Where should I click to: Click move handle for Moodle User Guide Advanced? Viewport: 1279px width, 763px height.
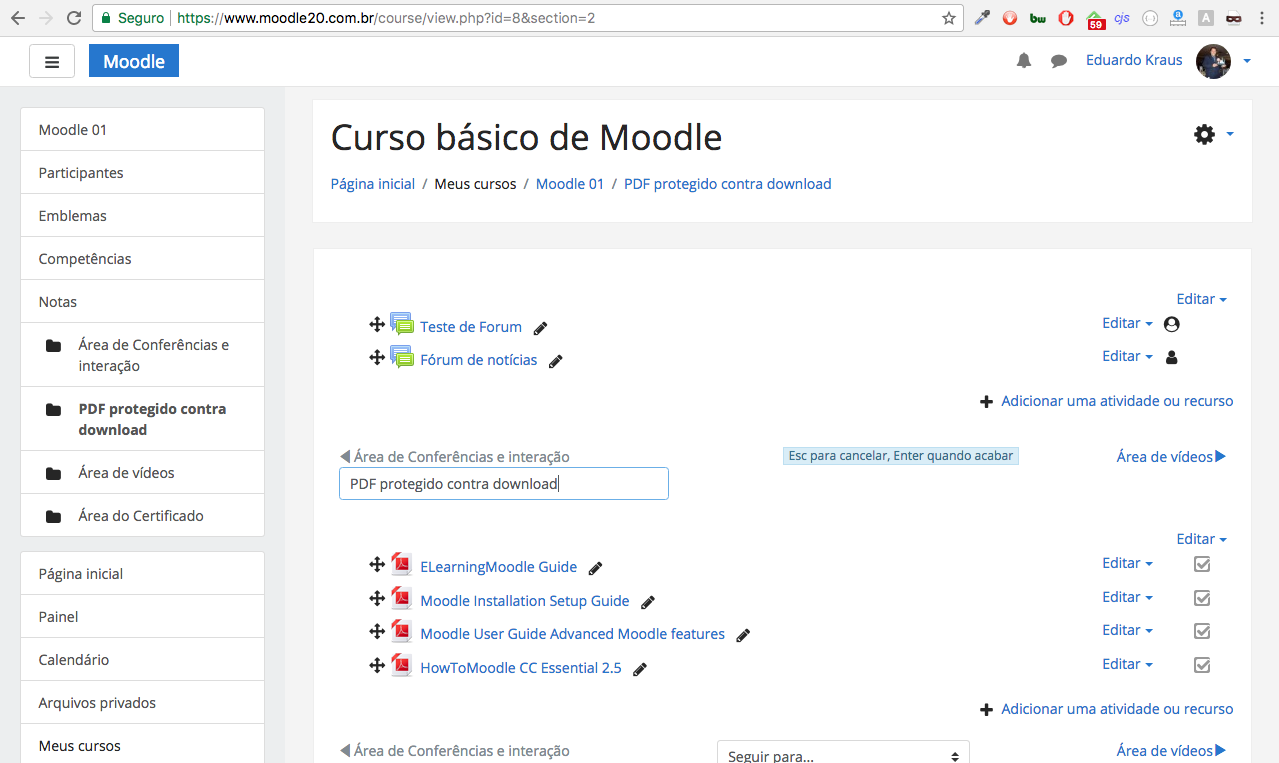377,631
